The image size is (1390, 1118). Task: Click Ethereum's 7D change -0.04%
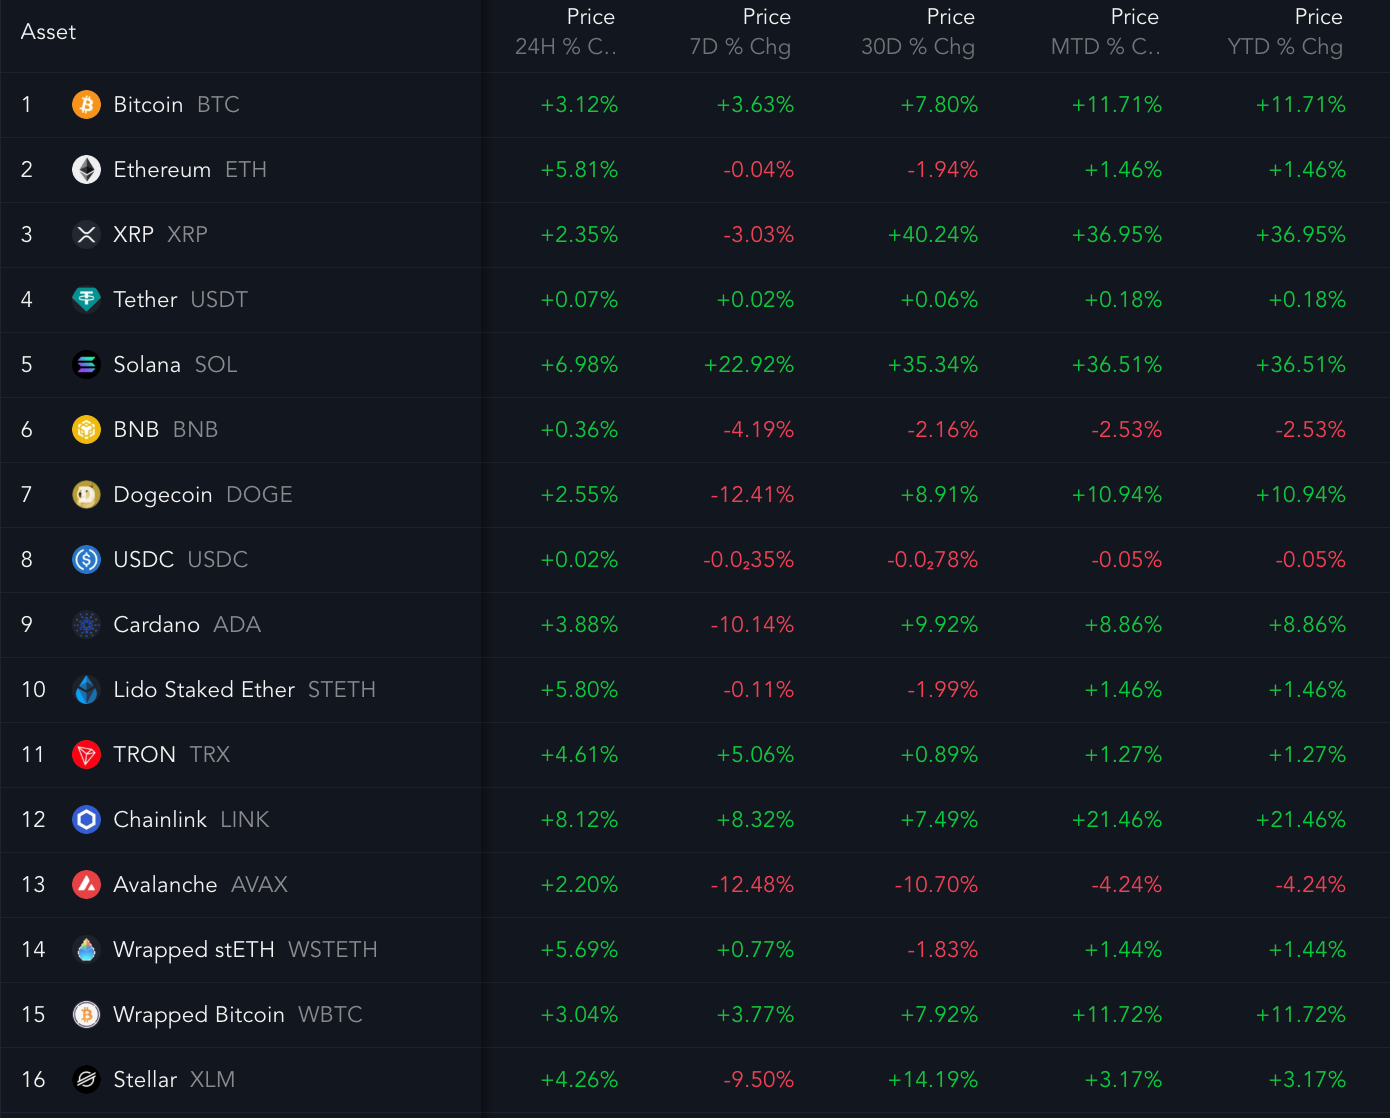pos(758,170)
